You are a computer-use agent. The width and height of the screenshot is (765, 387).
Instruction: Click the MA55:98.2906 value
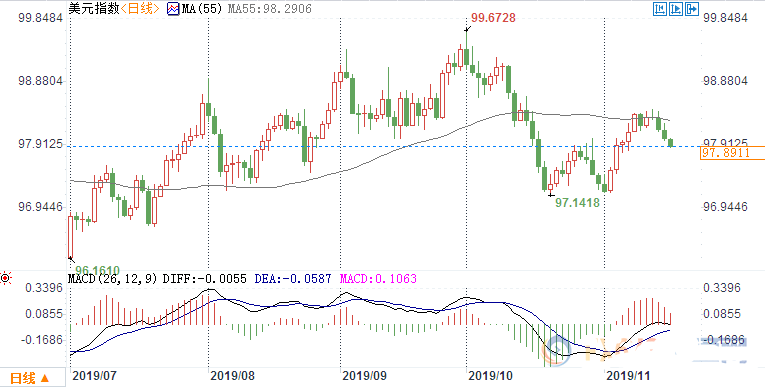269,9
